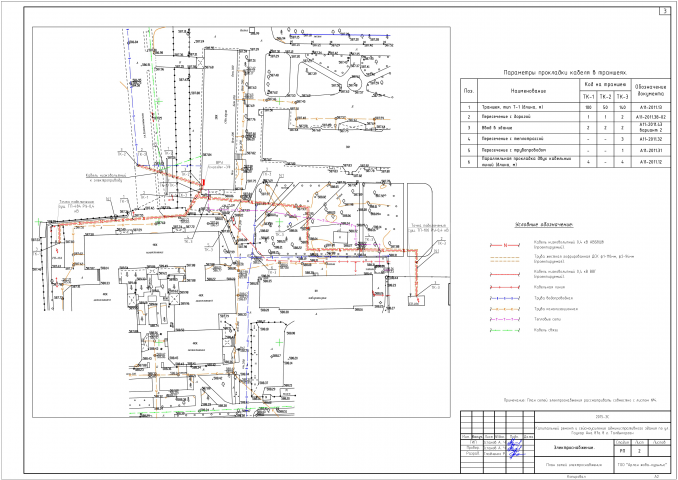Click the stage value 'РП' in title block

(x=621, y=451)
